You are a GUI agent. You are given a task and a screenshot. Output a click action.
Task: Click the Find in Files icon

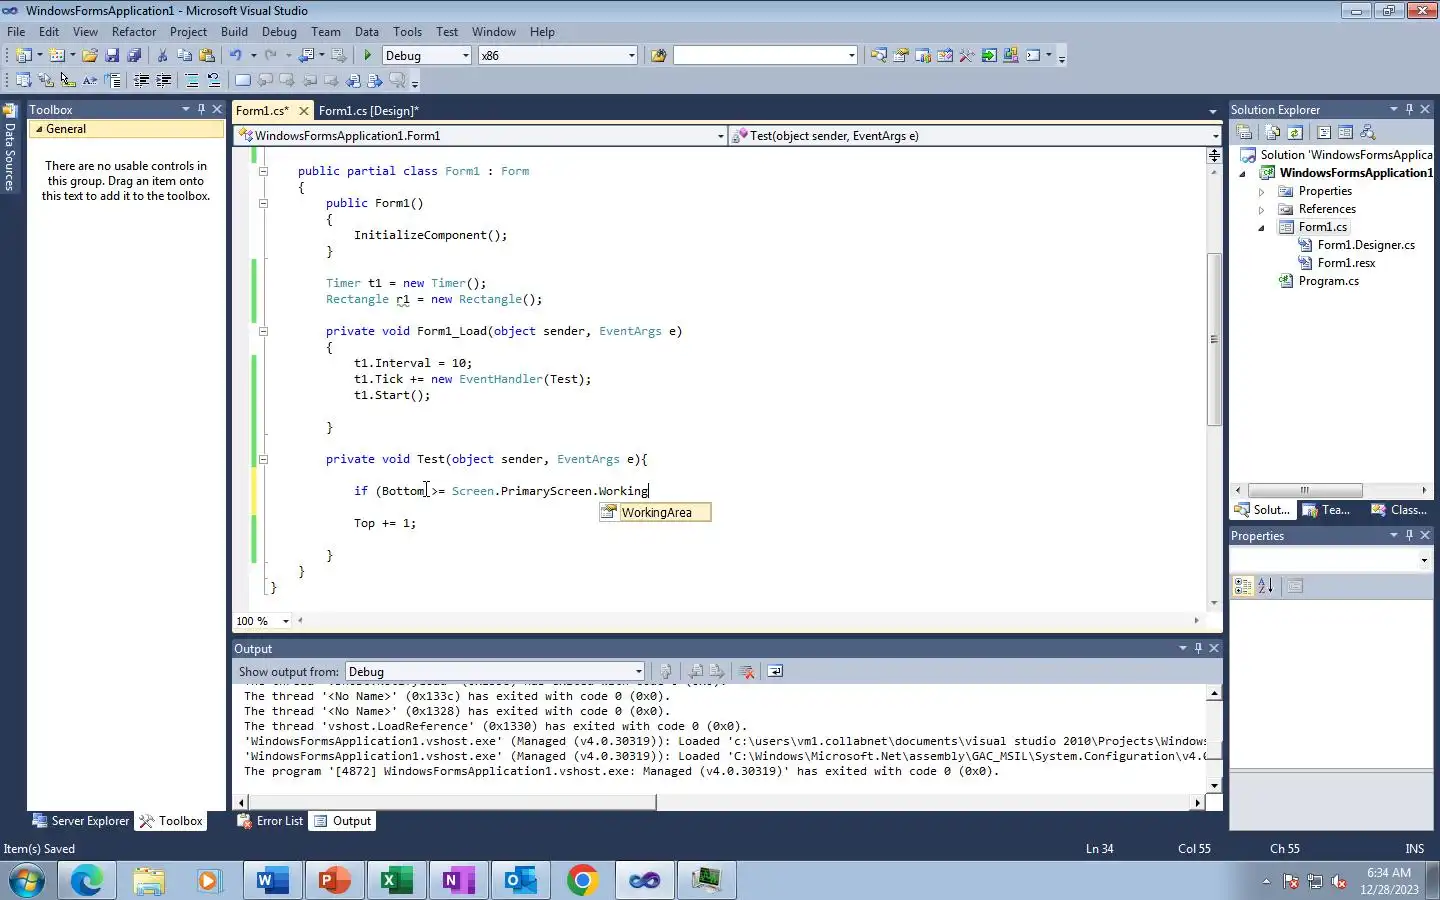(x=658, y=56)
